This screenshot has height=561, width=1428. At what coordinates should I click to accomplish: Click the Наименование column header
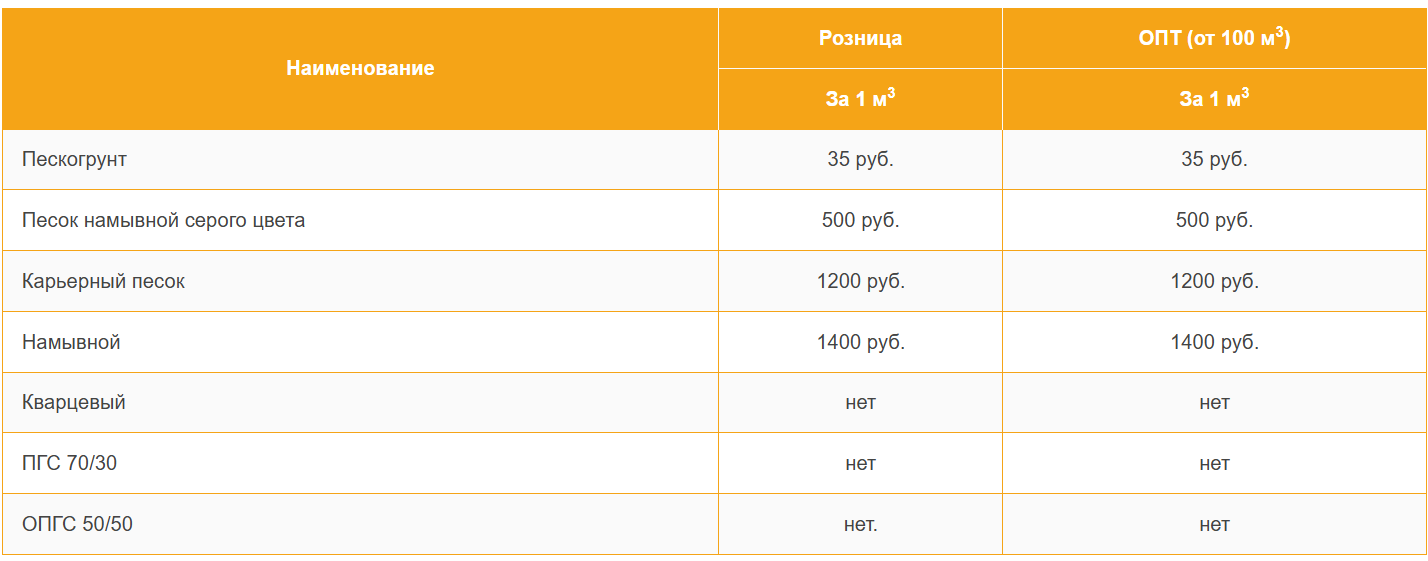[x=360, y=69]
